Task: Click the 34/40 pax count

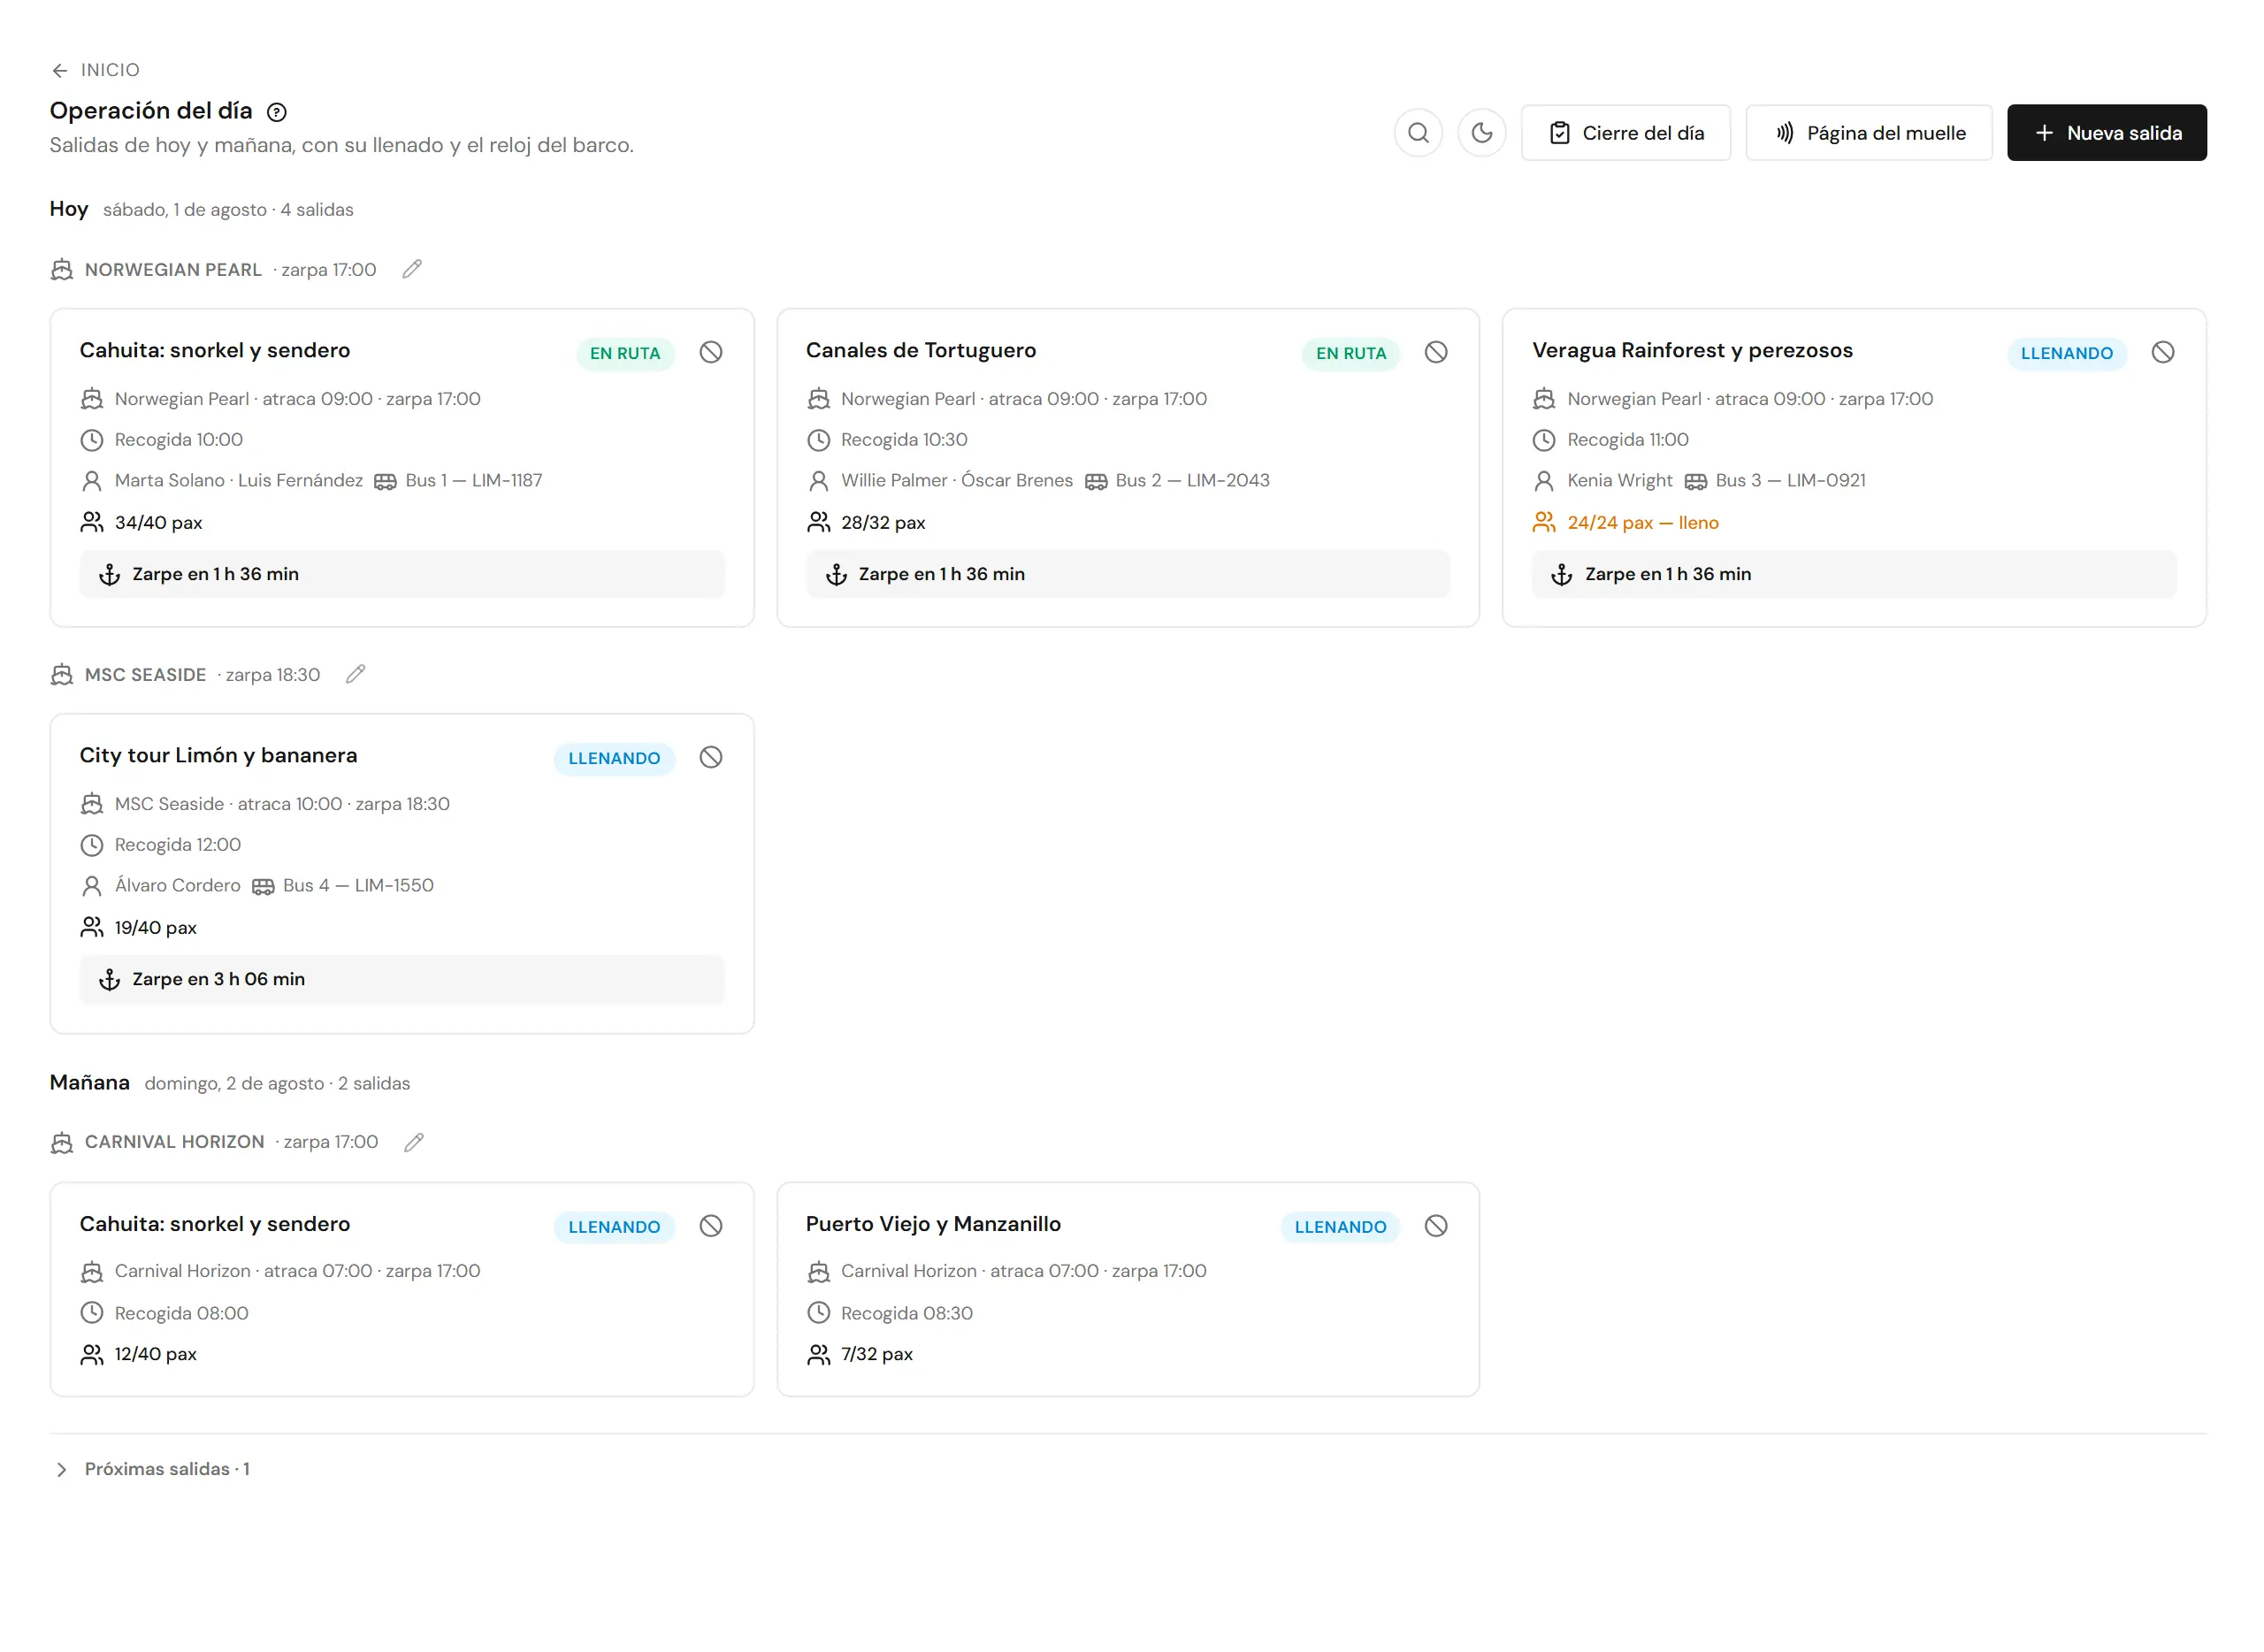Action: pyautogui.click(x=158, y=523)
